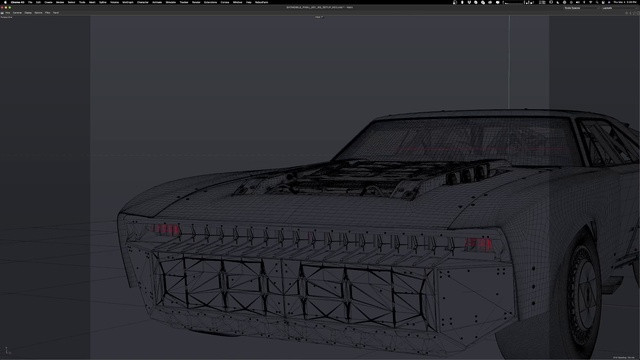This screenshot has width=640, height=360.
Task: Open the Volume menu
Action: click(115, 2)
